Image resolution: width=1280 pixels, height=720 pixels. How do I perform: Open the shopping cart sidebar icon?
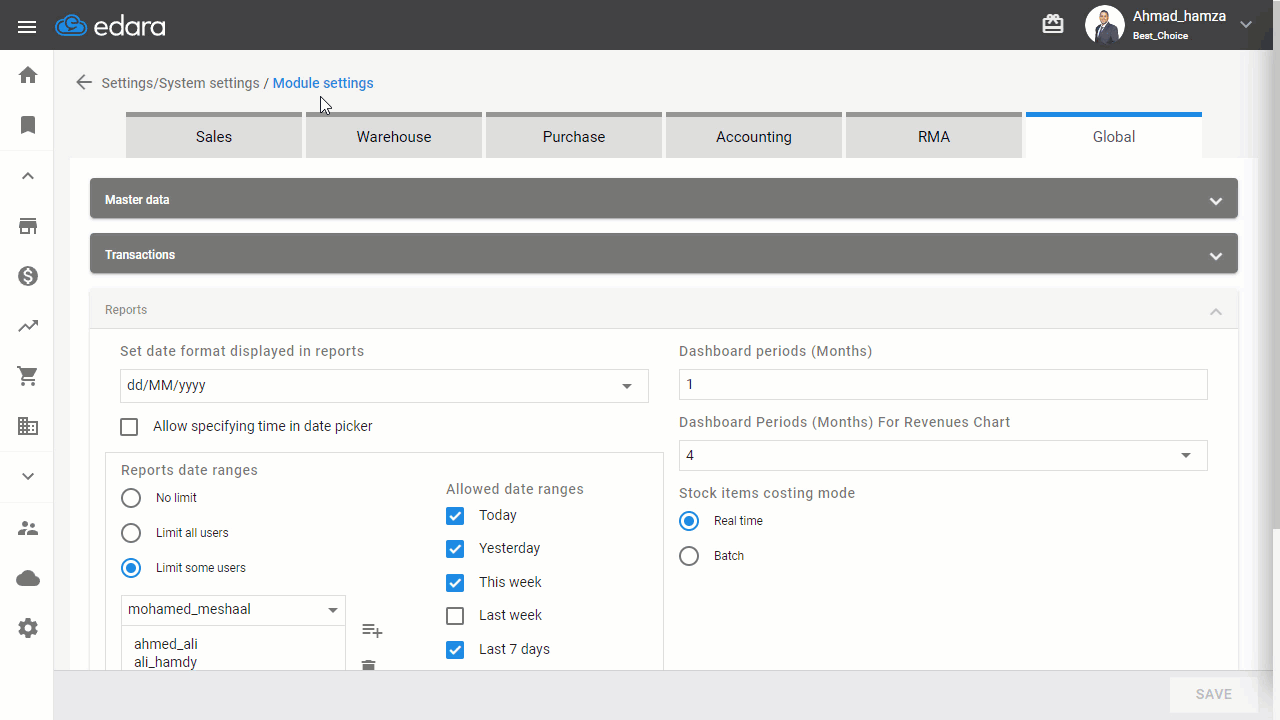(x=28, y=376)
